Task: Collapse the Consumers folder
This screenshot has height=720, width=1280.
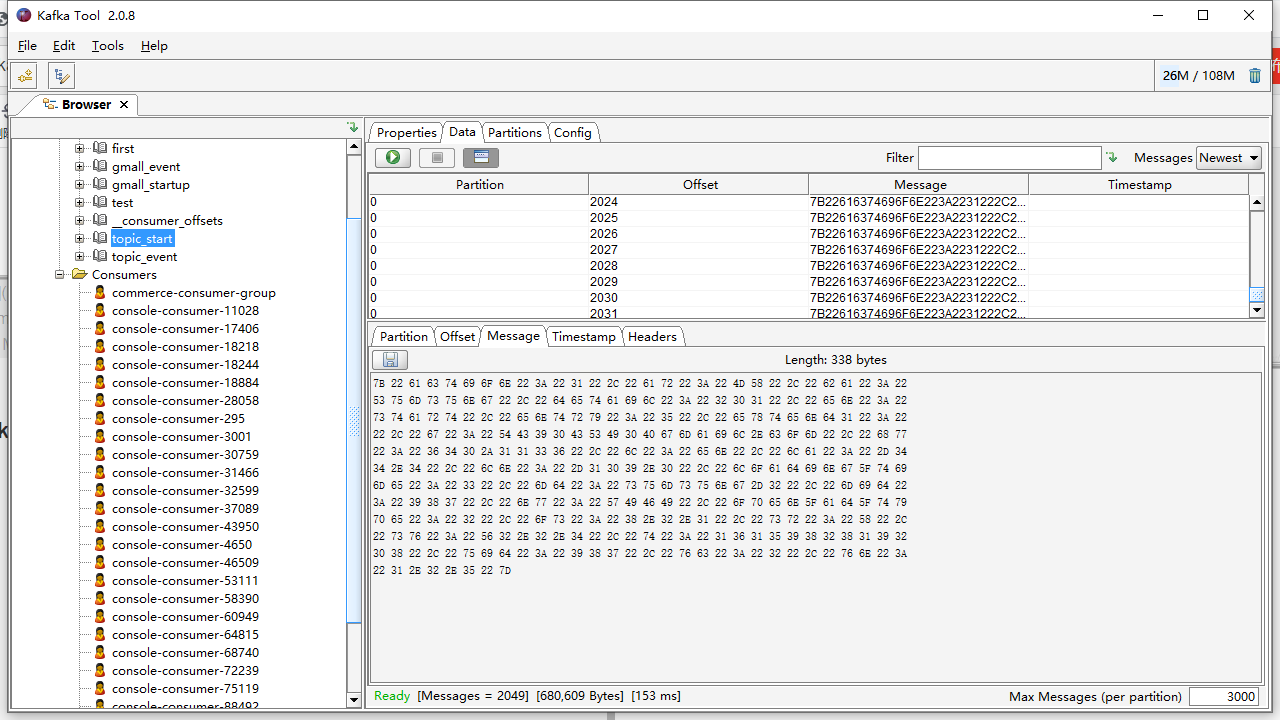Action: [x=60, y=274]
